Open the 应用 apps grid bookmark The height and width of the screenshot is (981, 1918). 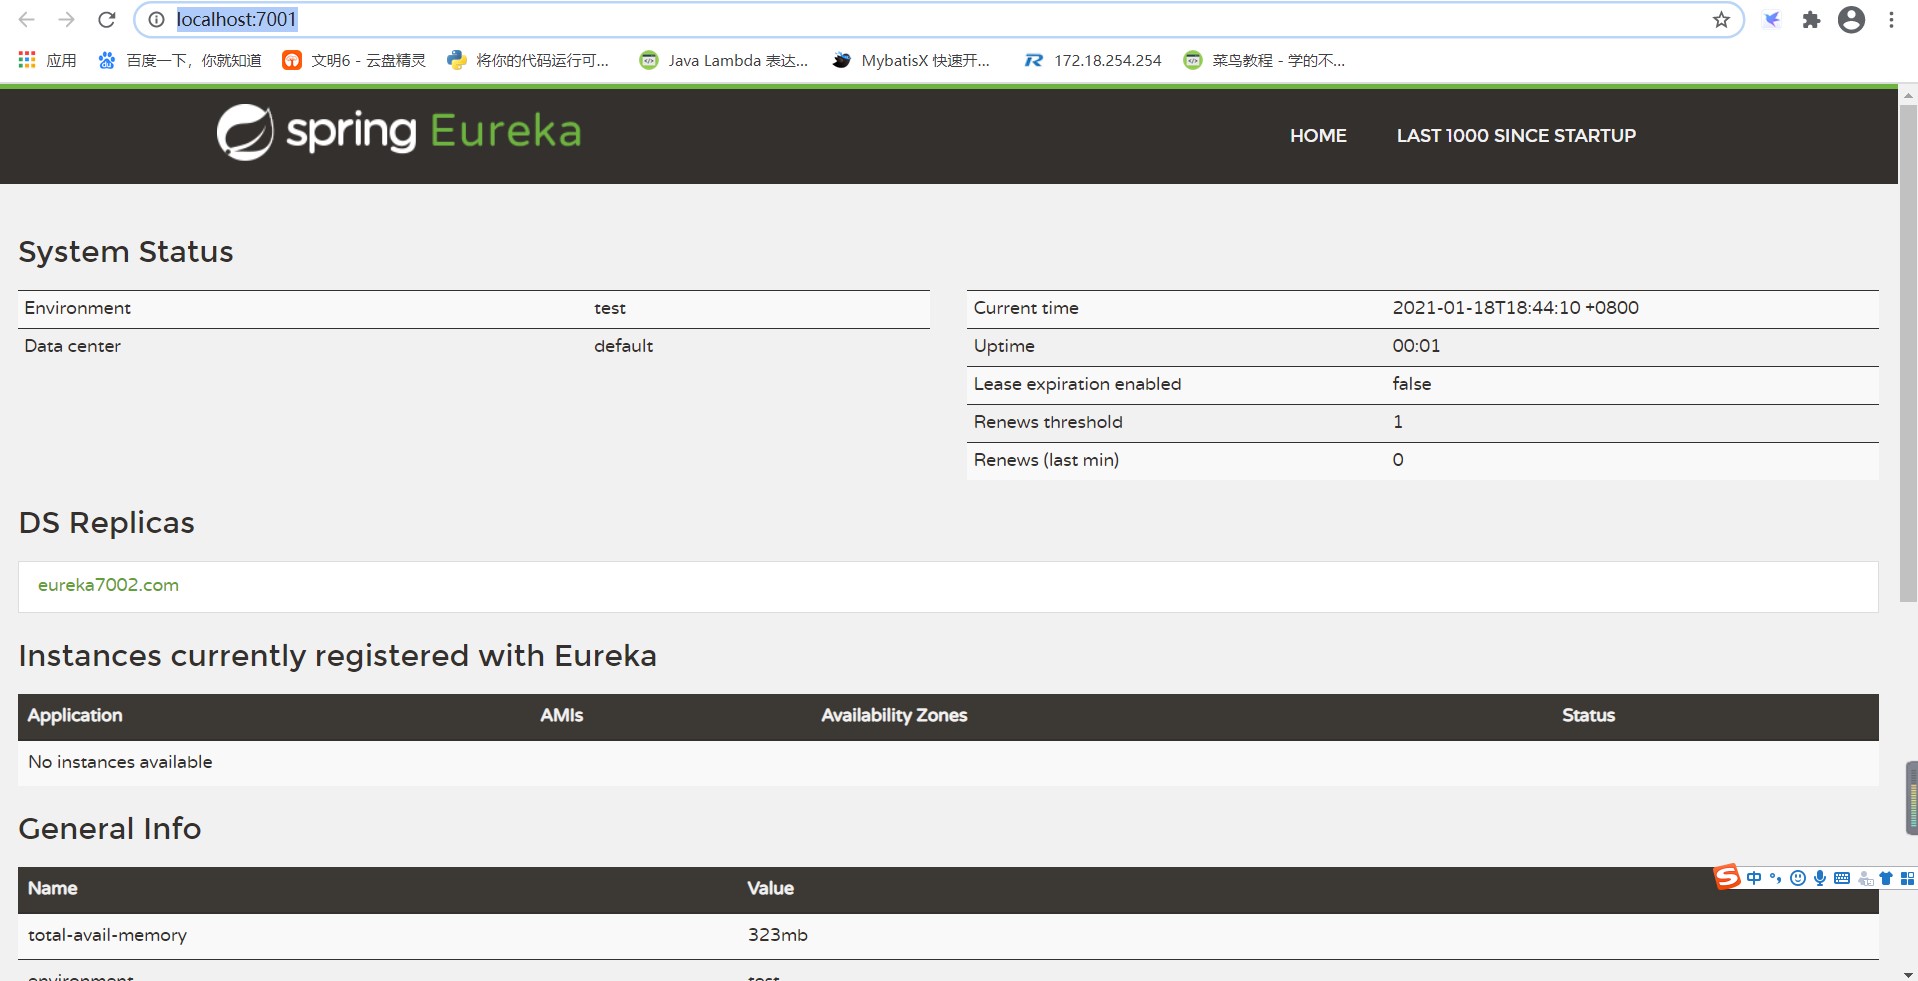(x=47, y=60)
